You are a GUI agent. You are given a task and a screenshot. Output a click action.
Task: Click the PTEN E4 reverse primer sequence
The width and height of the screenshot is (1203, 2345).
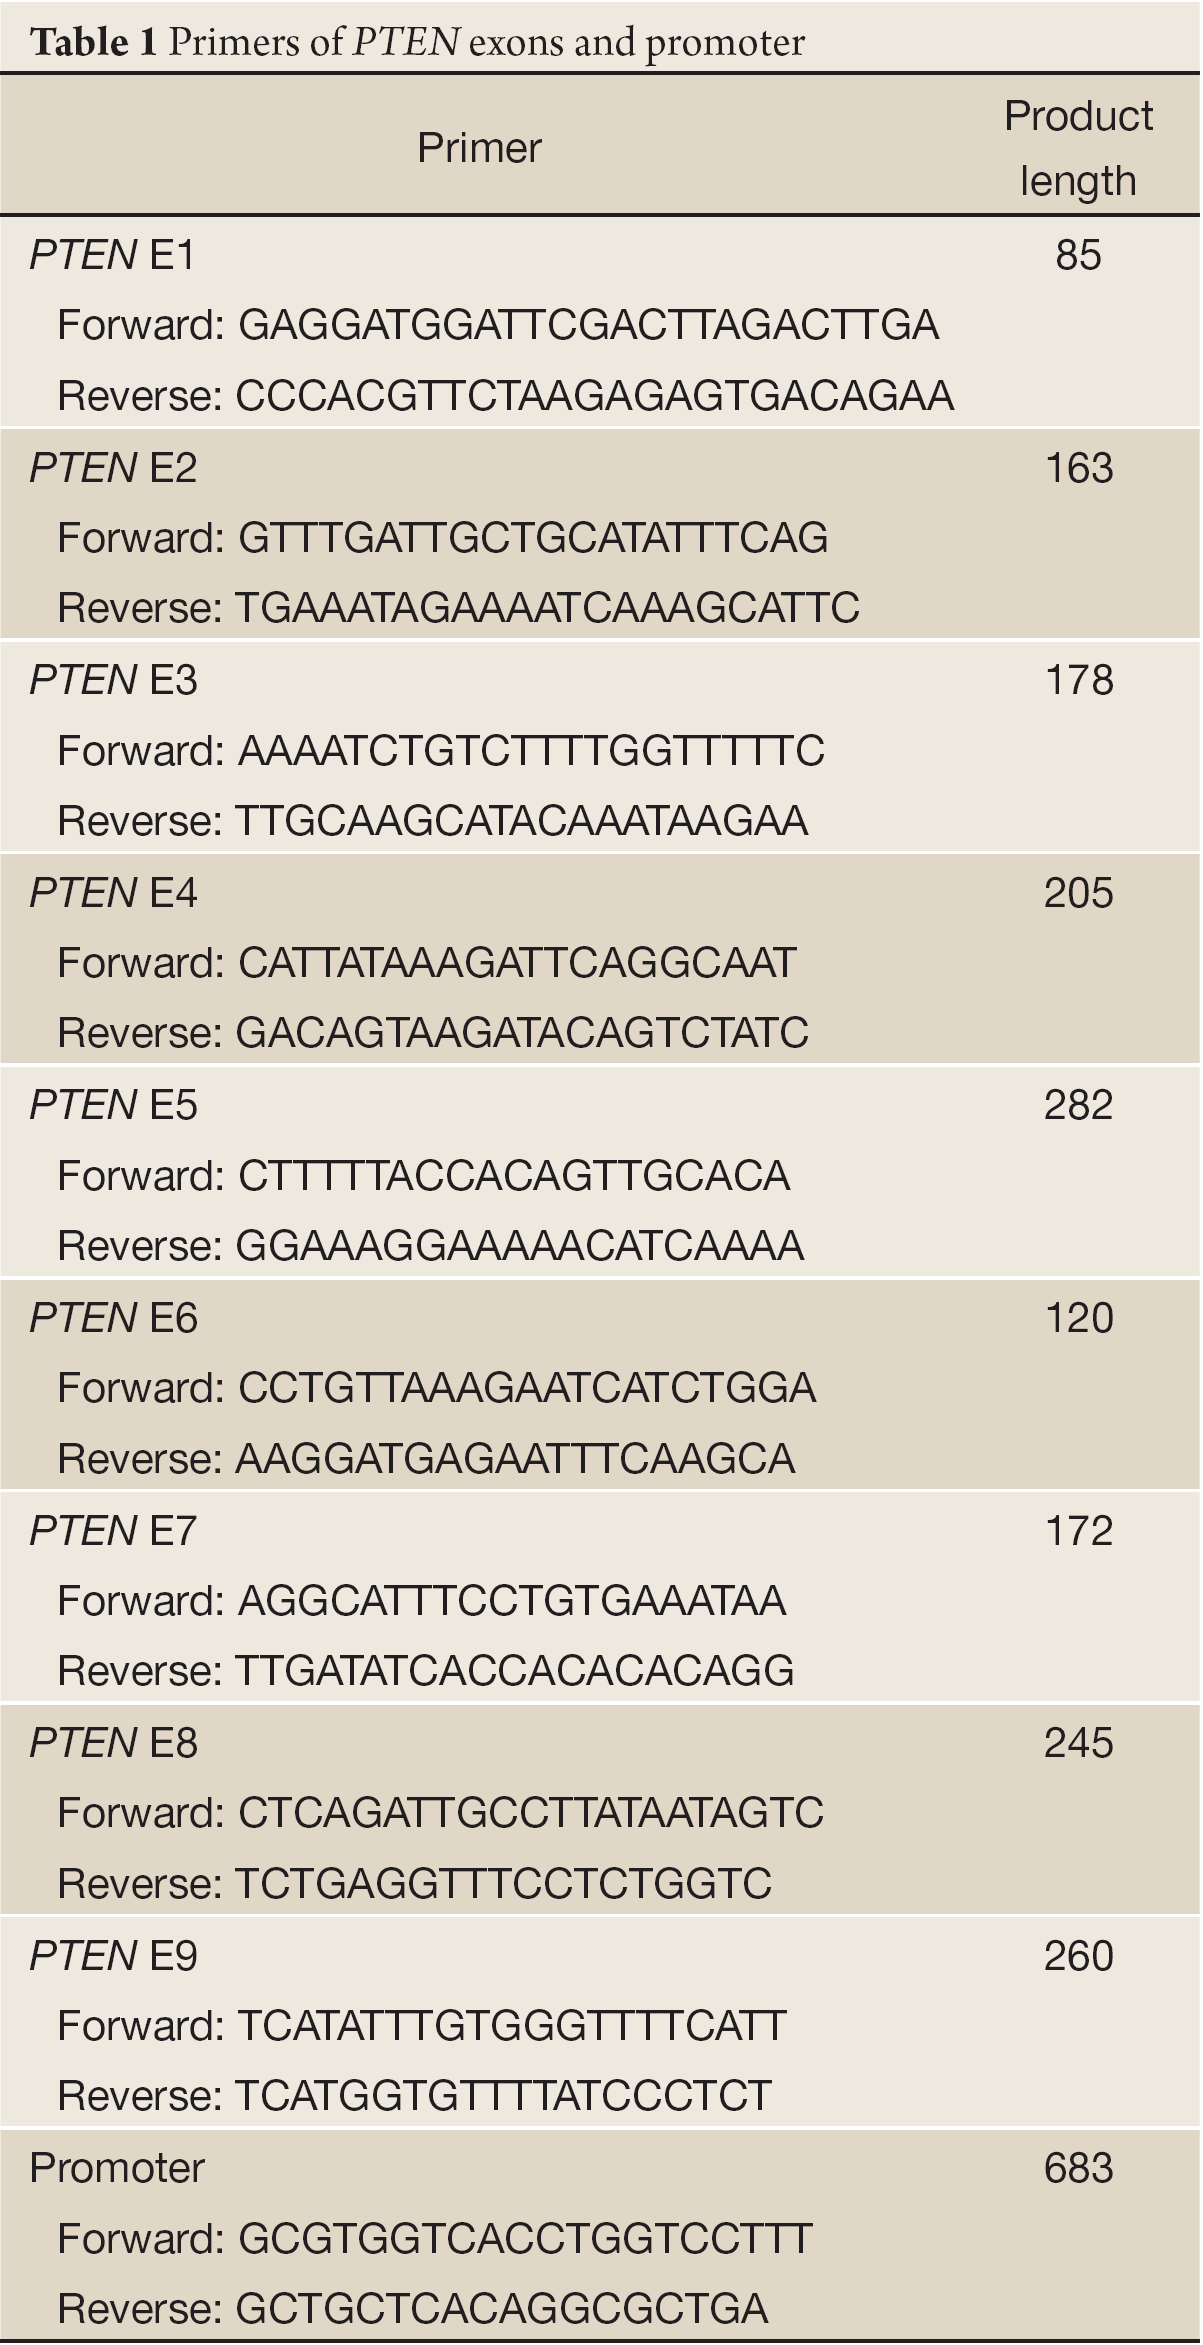tap(522, 1033)
